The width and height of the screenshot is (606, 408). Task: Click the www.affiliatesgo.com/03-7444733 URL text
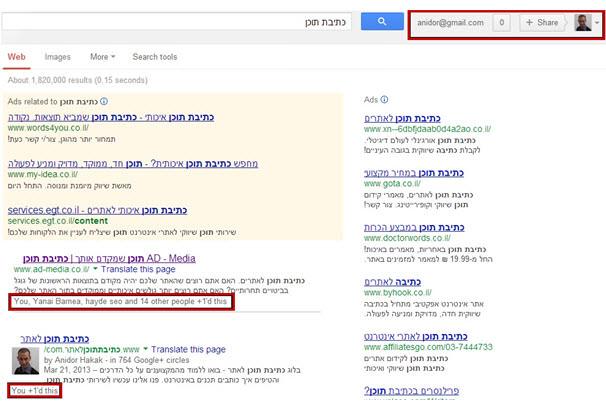pos(428,347)
